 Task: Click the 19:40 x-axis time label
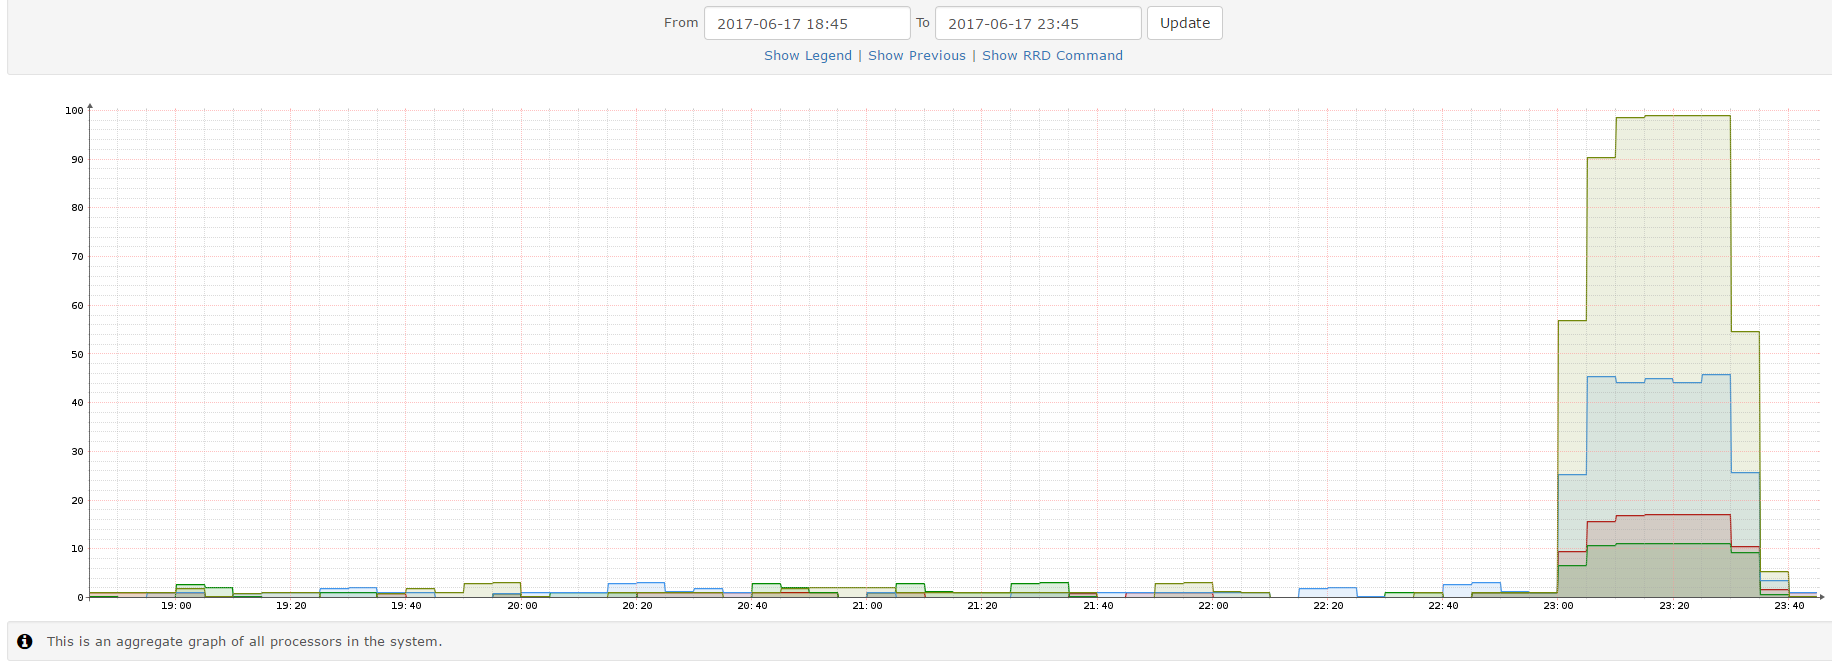[x=406, y=606]
